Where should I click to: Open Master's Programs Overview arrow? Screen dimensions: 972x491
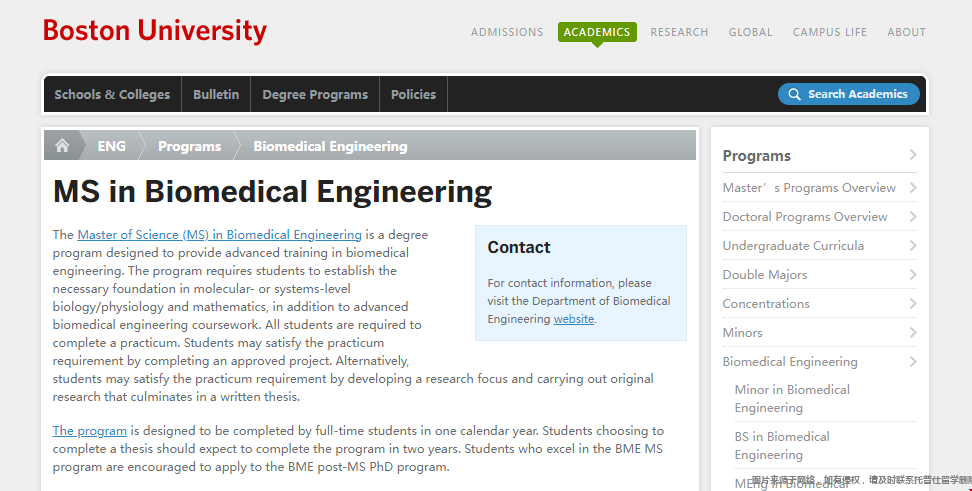(912, 187)
